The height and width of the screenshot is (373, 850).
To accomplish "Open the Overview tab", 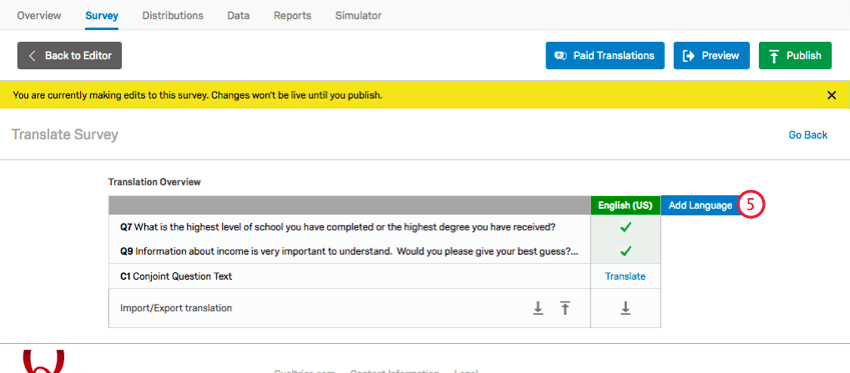I will pyautogui.click(x=39, y=16).
